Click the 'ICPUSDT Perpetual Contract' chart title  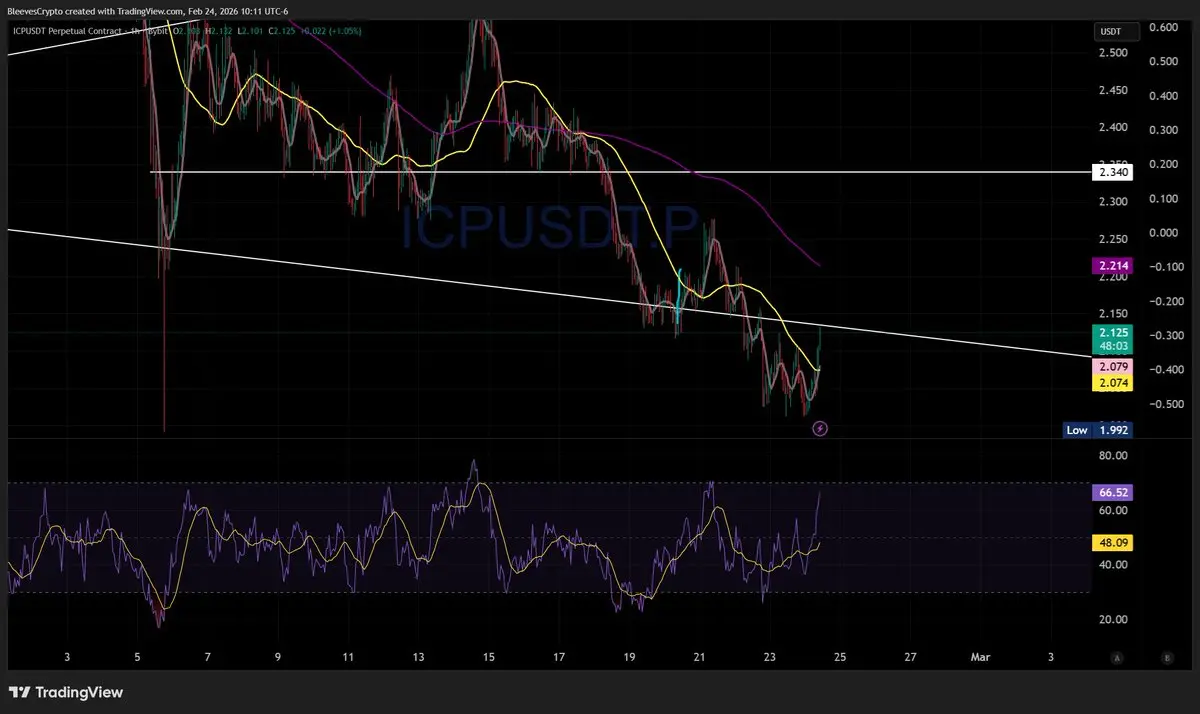67,31
